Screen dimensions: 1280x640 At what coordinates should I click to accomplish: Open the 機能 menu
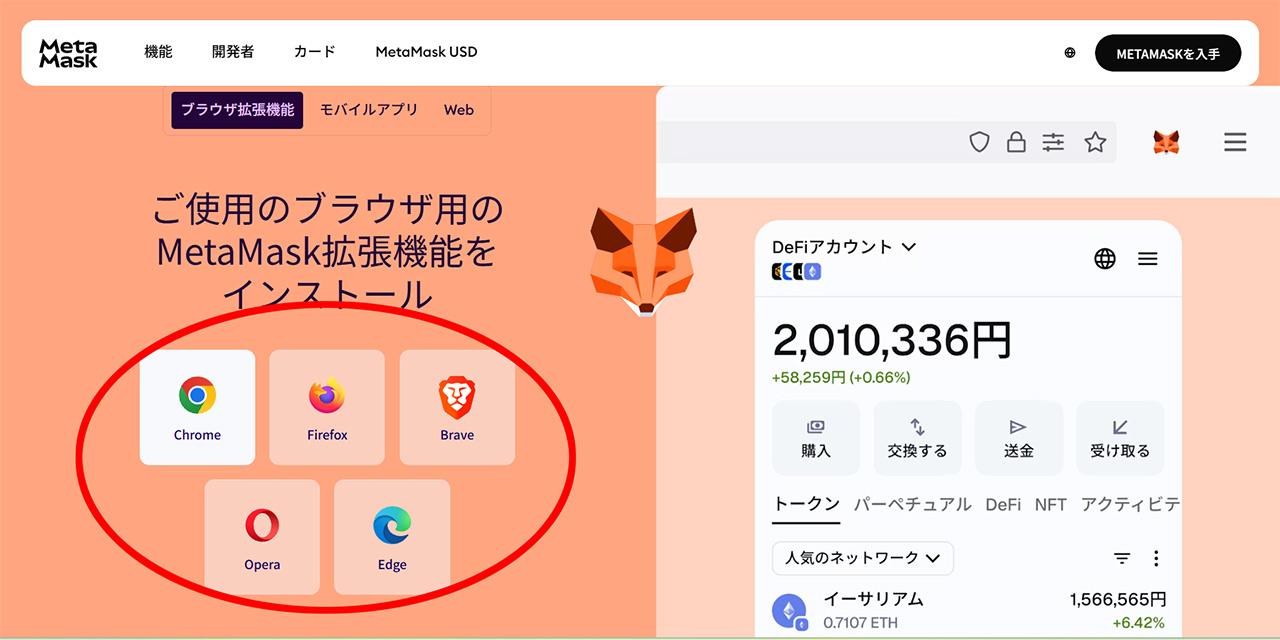(x=158, y=52)
